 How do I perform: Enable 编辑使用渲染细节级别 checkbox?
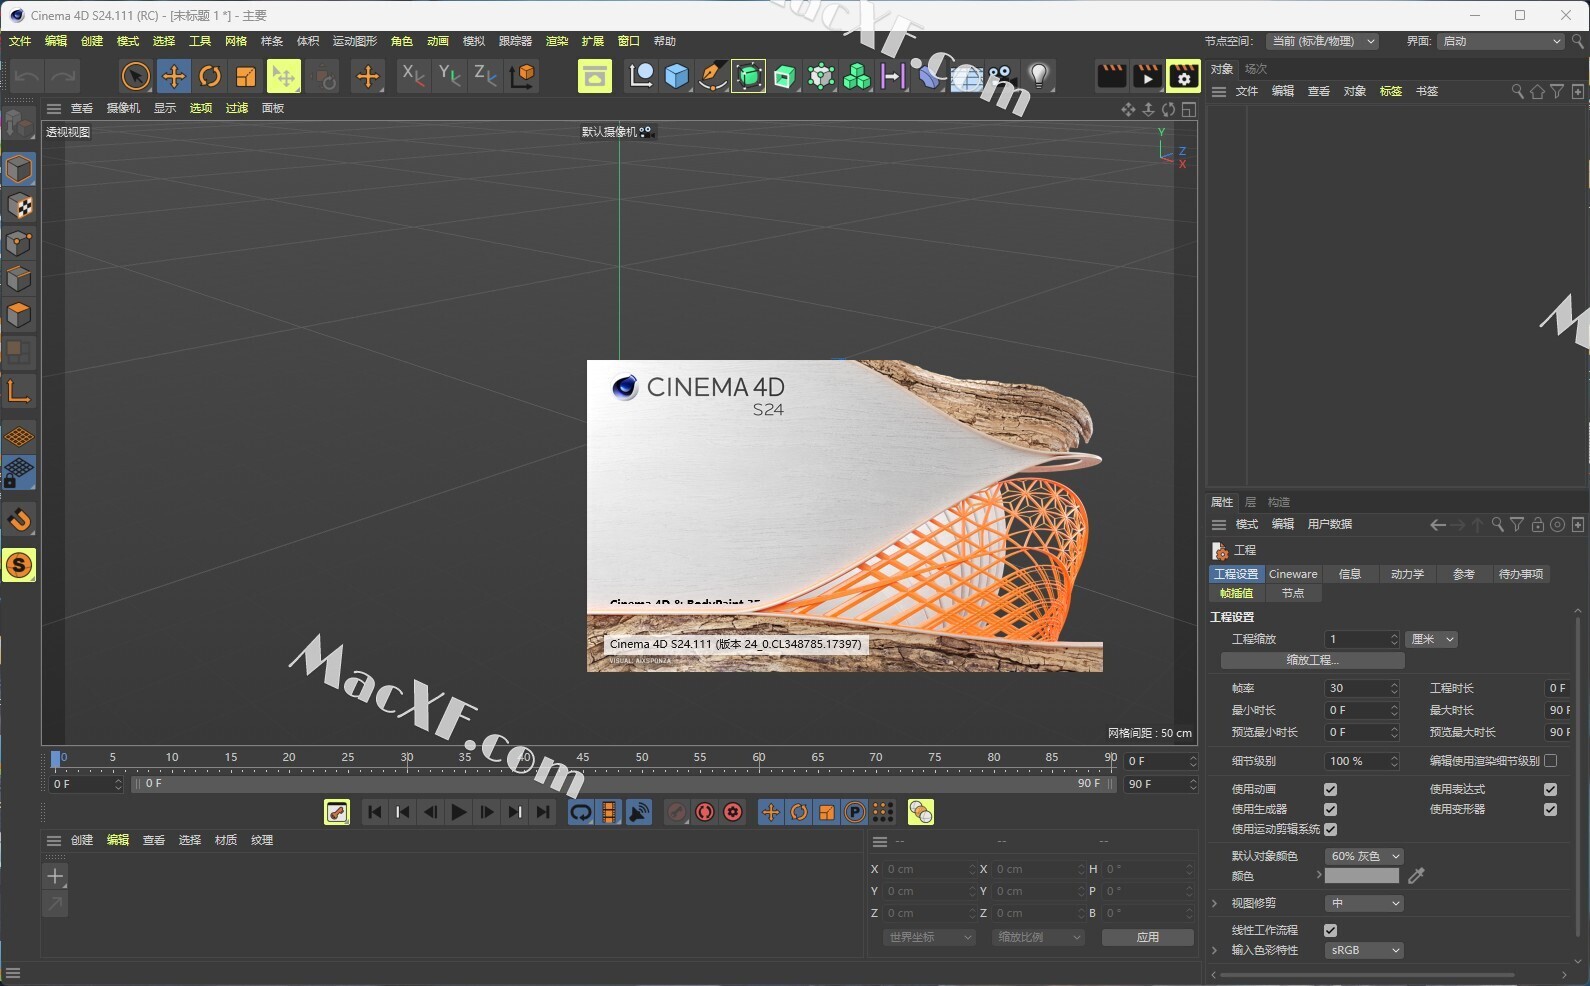point(1550,761)
